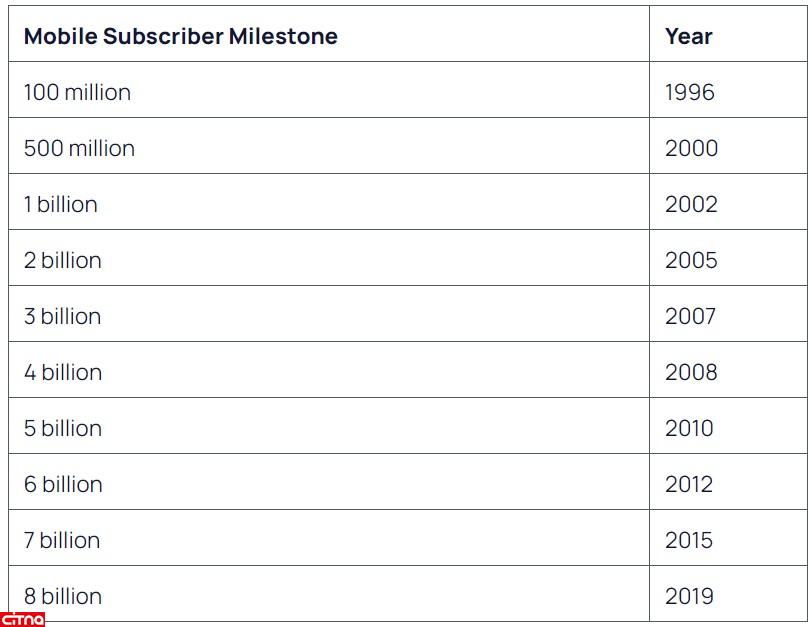Screen dimensions: 812x627
Task: Select the 2 billion milestone cell
Action: pyautogui.click(x=63, y=261)
